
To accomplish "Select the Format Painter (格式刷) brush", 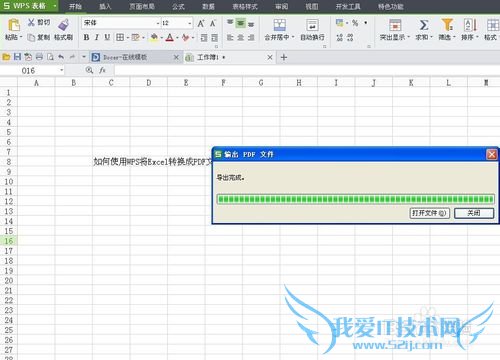I will 63,25.
